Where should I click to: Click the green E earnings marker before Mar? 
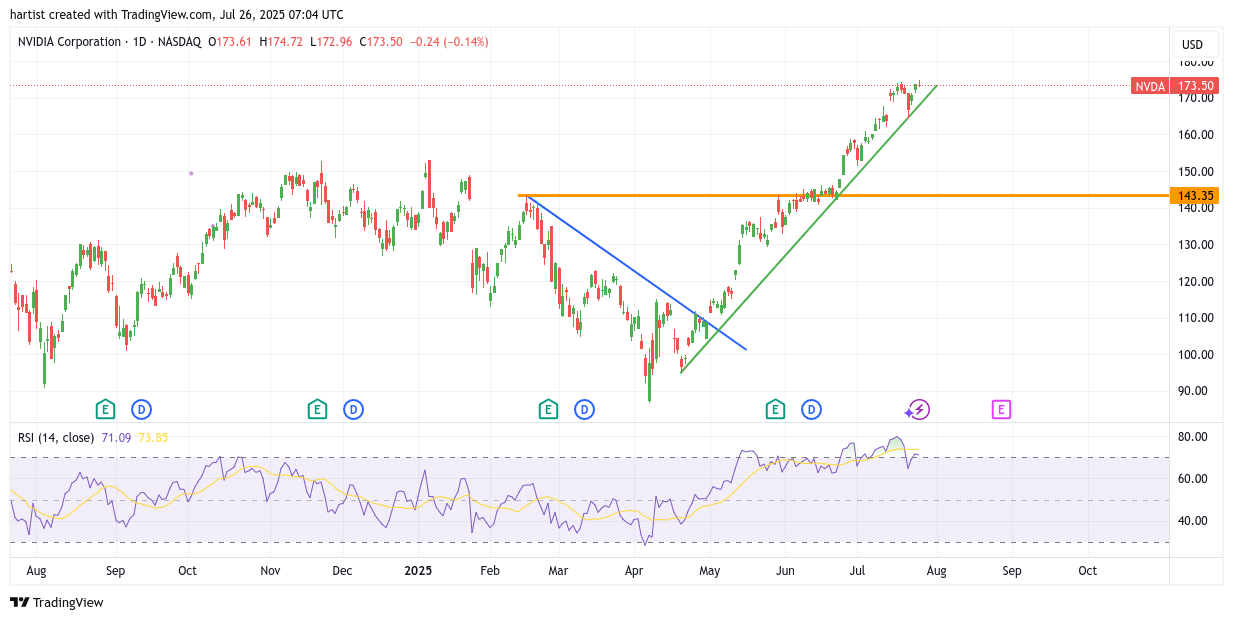(548, 409)
